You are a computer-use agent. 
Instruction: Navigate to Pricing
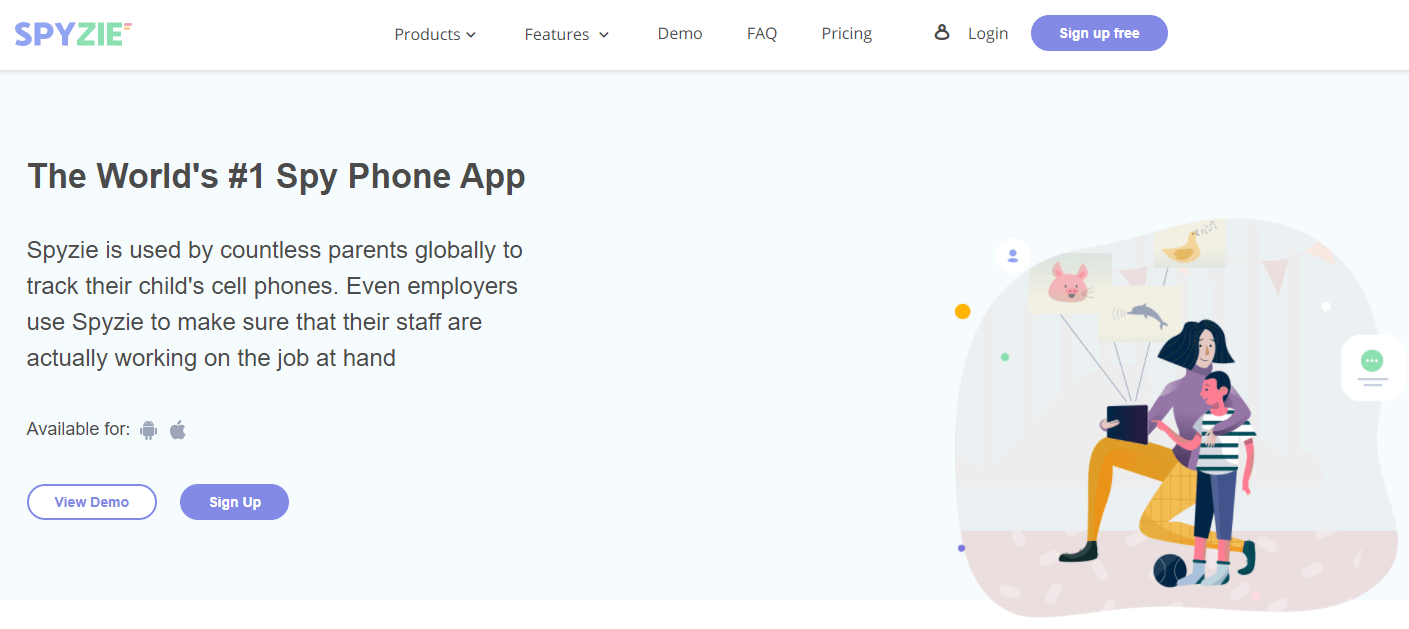(847, 34)
